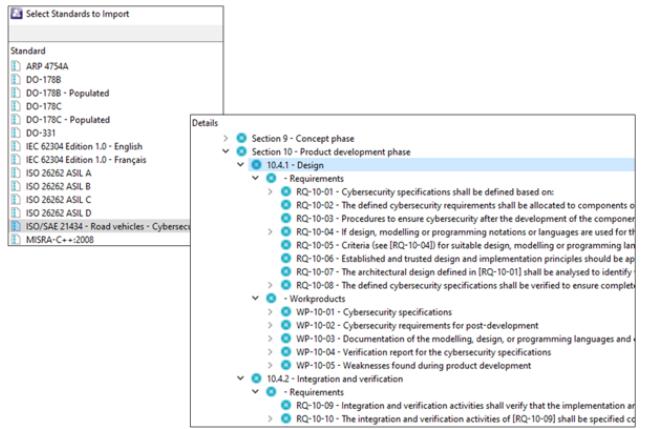Screen dimensions: 648x429
Task: Click the round icon of RQ-10-06
Action: (x=286, y=258)
